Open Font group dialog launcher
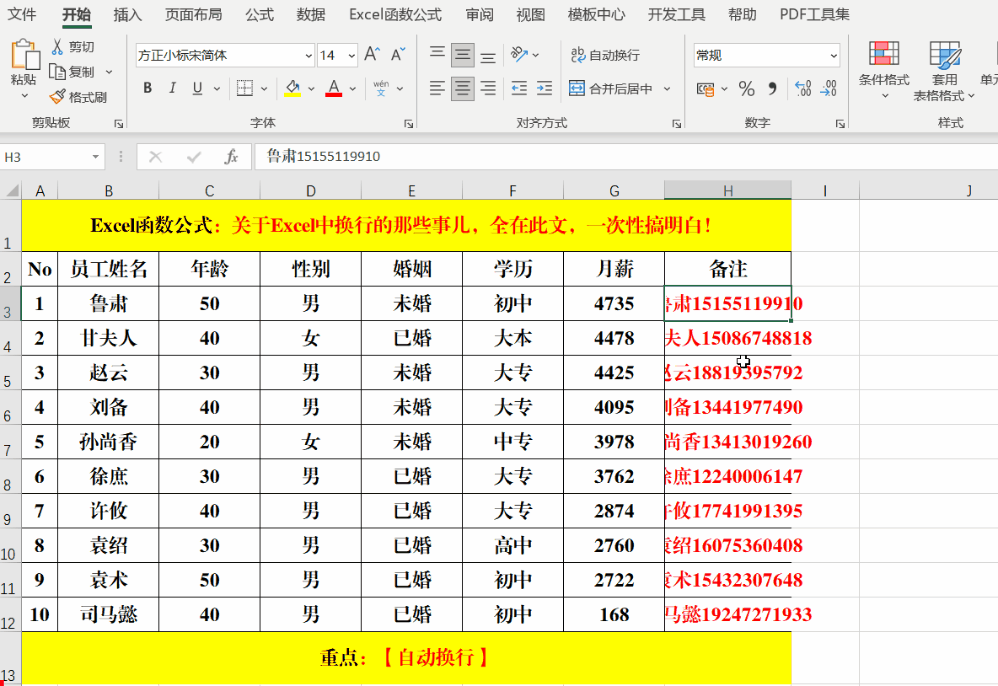Screen dimensions: 998x686 [x=409, y=124]
